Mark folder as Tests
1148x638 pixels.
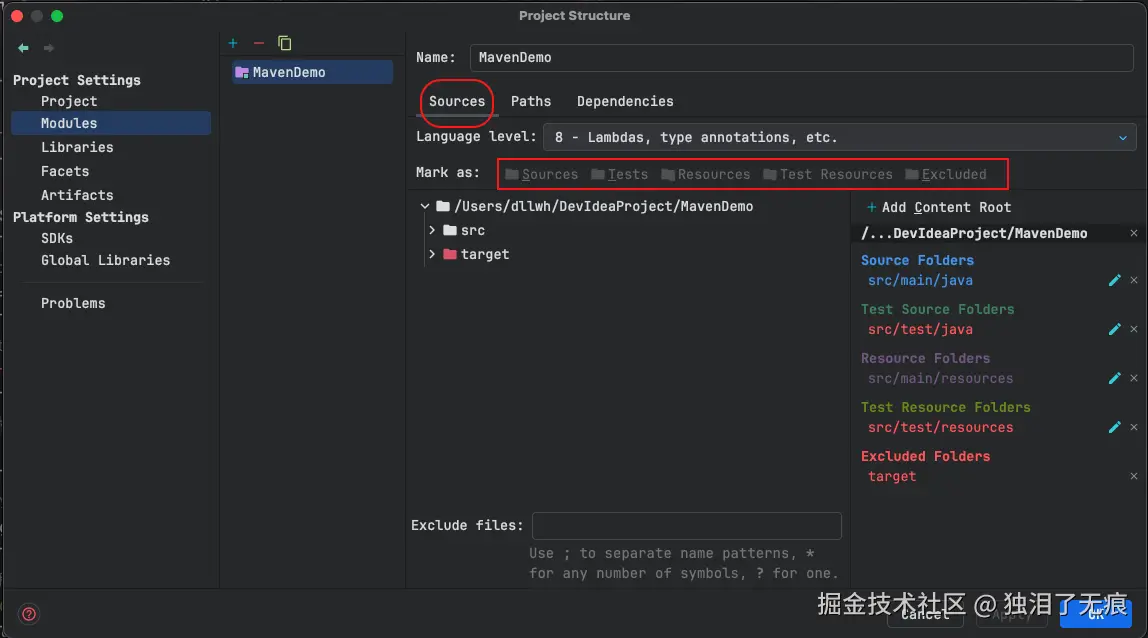620,174
